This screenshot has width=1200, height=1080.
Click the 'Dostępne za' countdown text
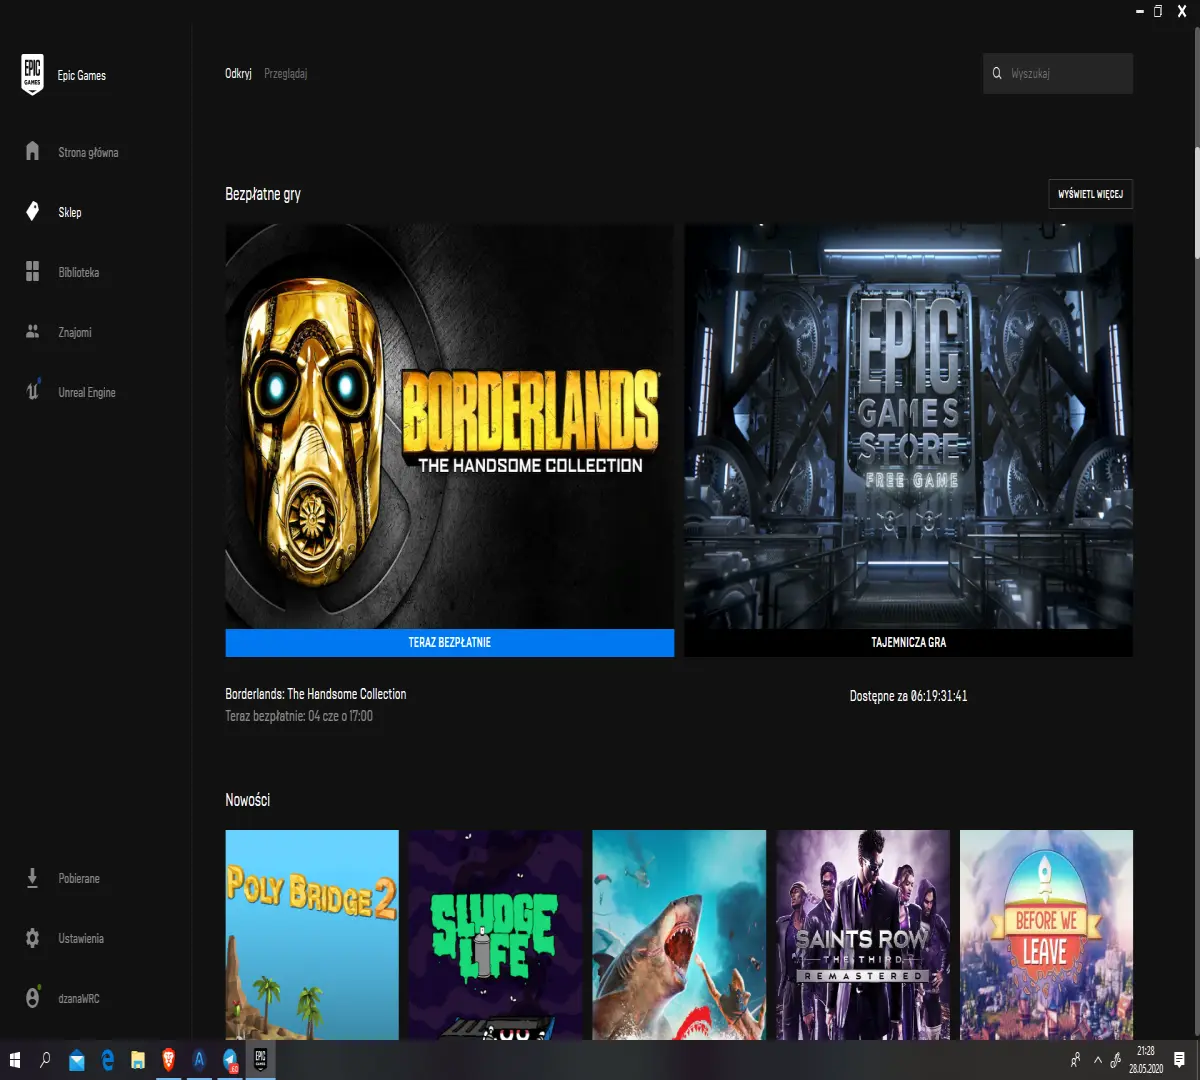point(908,696)
